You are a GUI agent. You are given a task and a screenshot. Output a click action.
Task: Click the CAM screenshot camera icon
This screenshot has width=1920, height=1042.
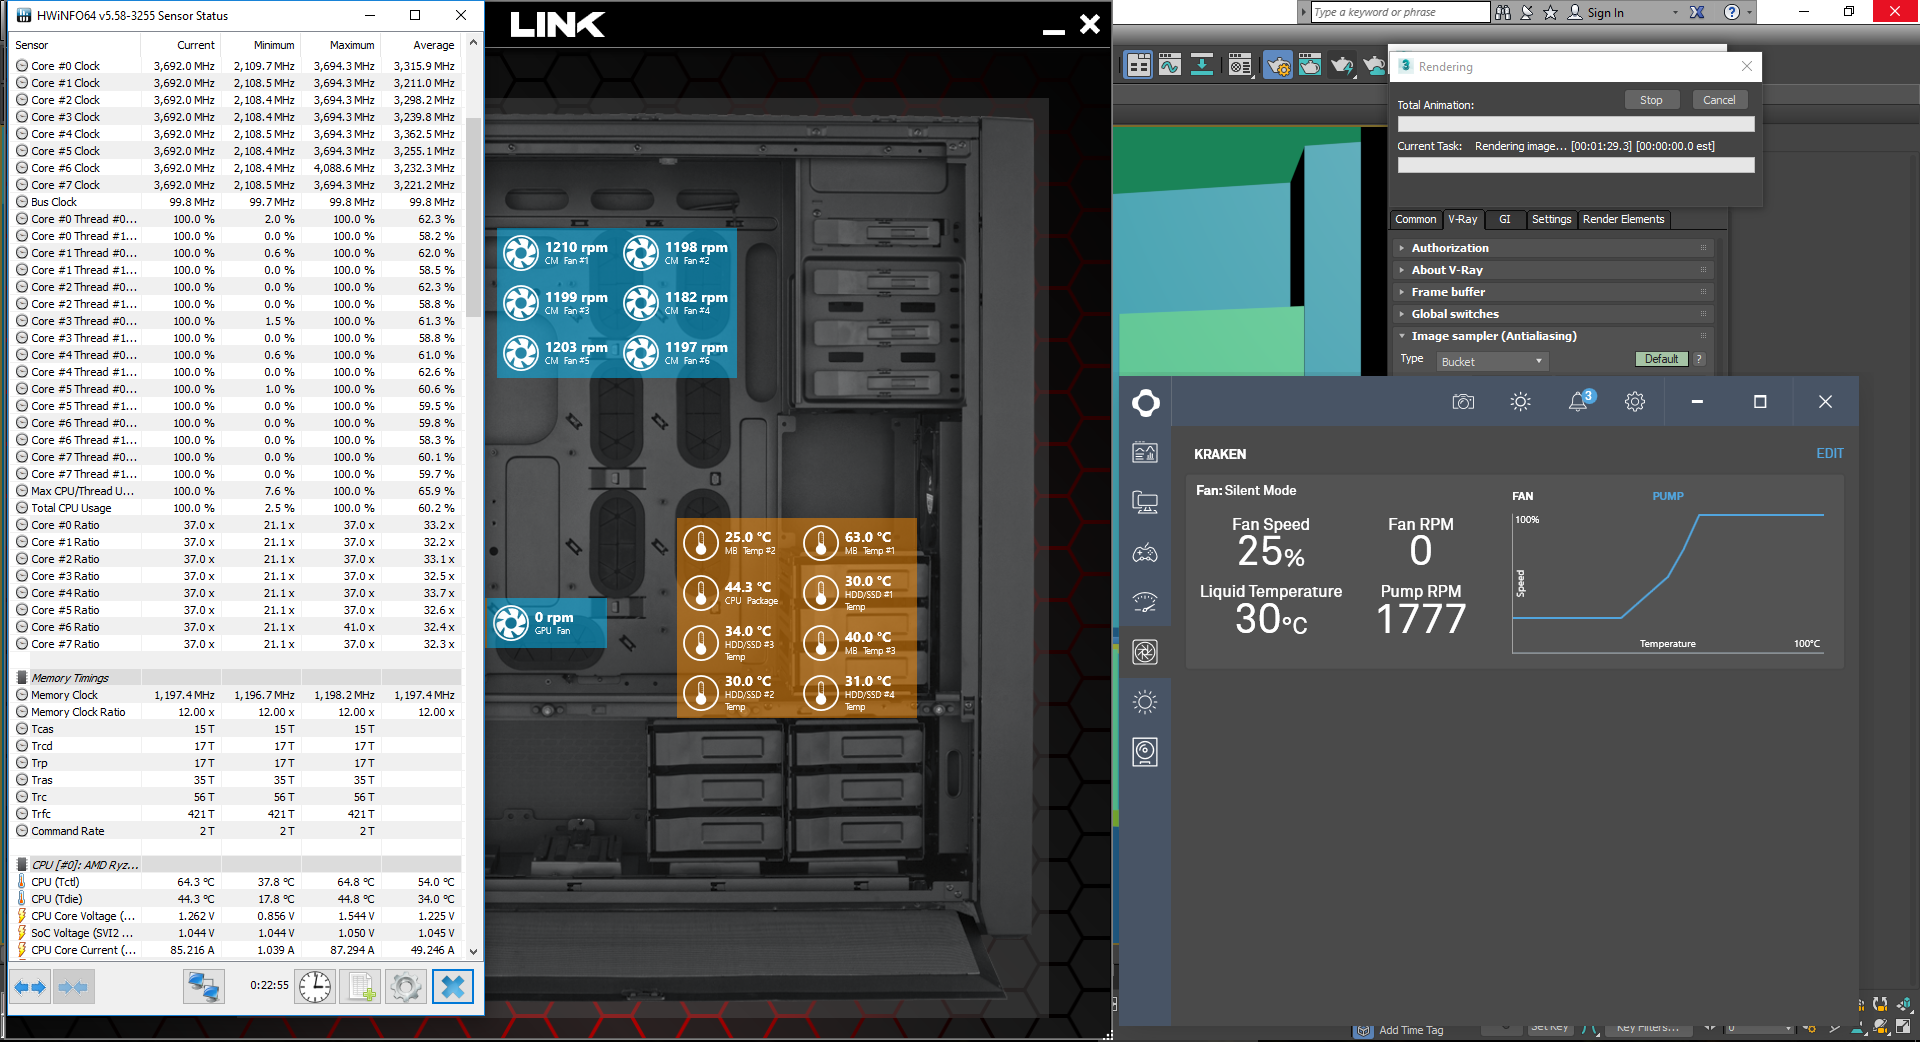tap(1463, 402)
